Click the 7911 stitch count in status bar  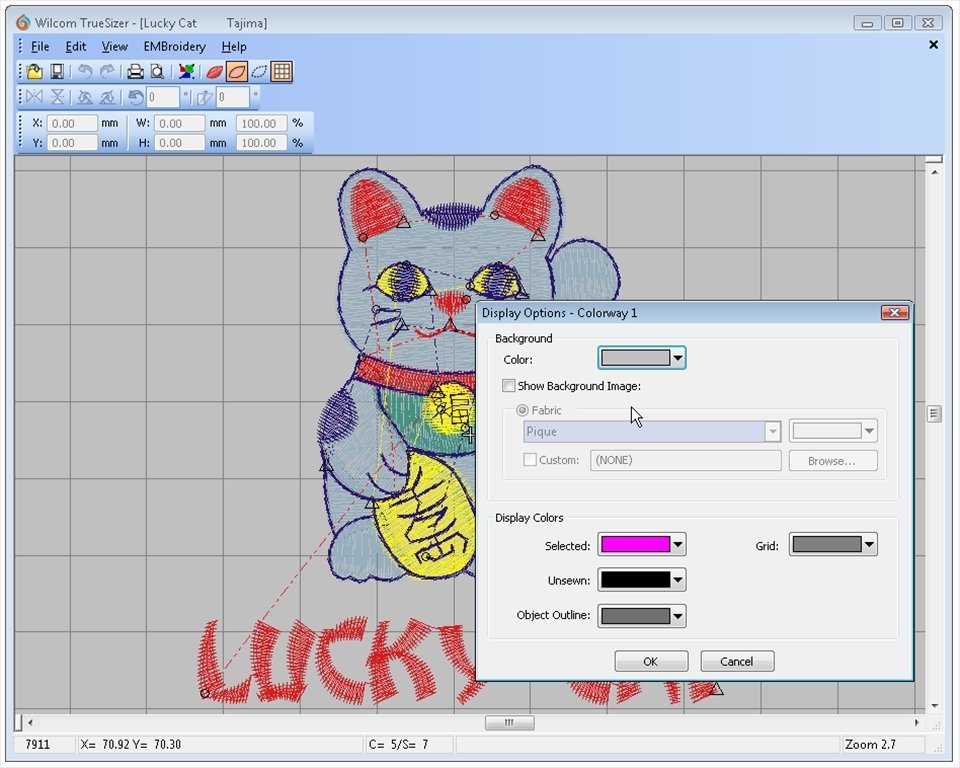[37, 745]
